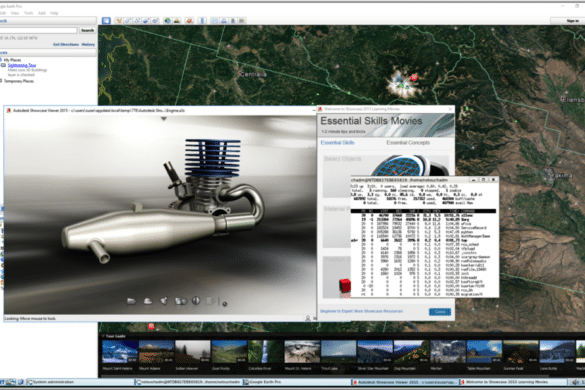Click the Add Placemark toolbar icon

[119, 21]
